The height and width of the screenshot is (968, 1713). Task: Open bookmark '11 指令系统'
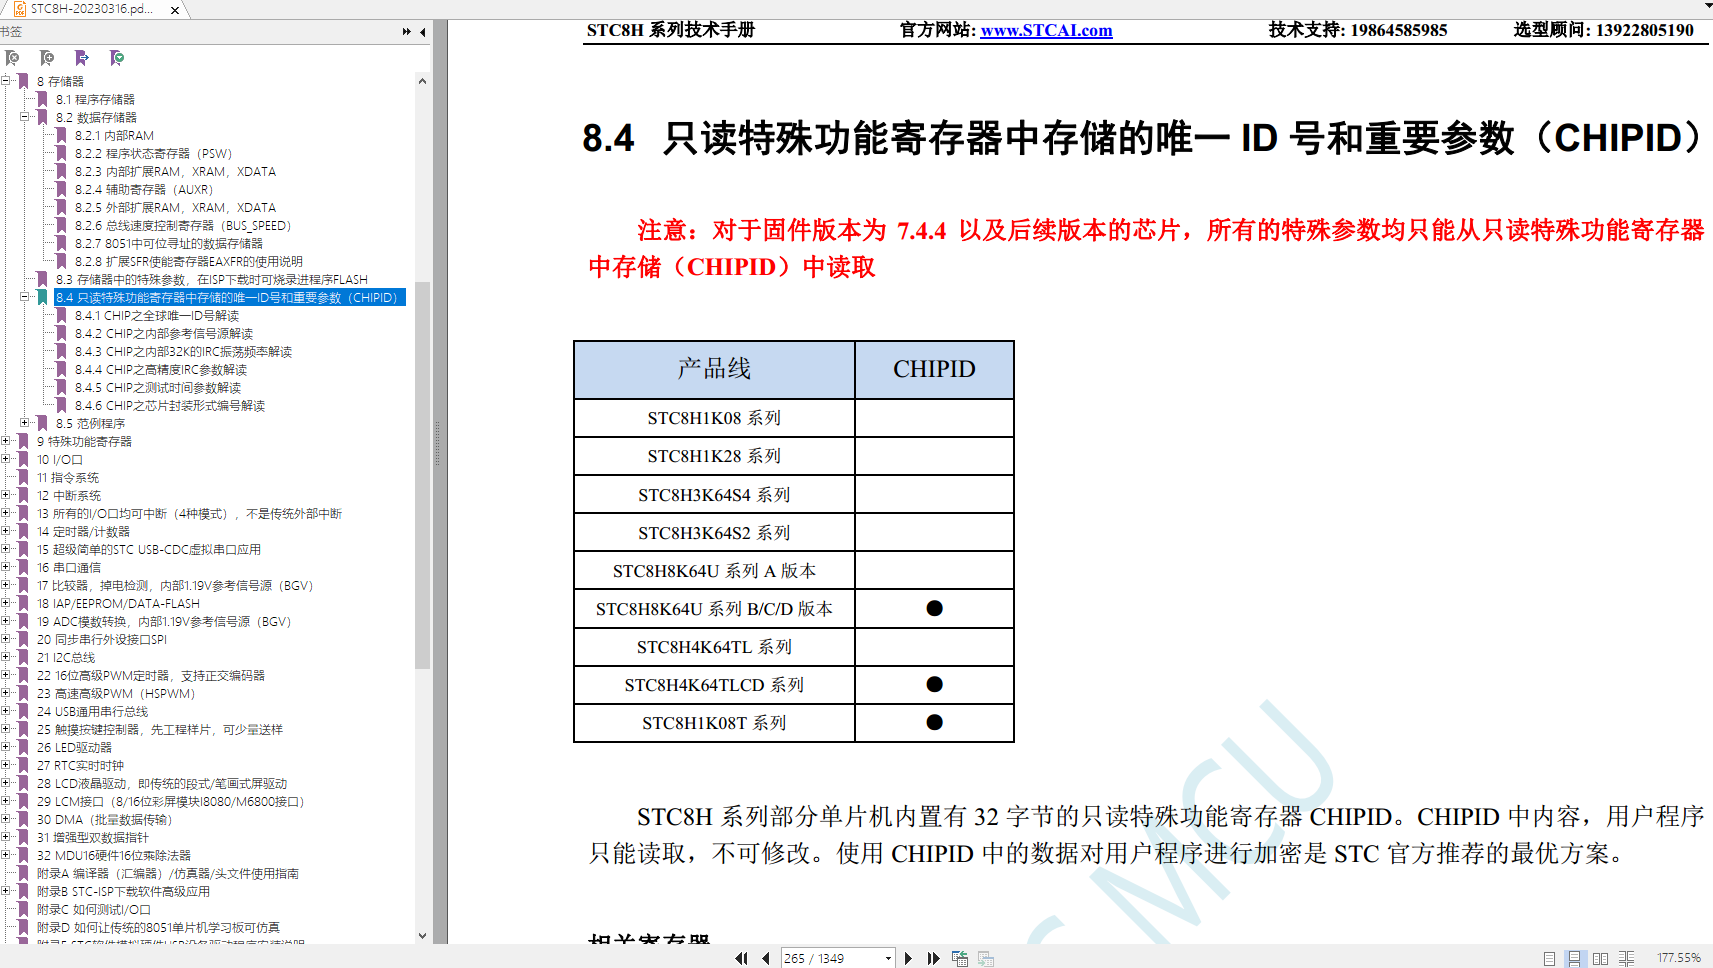point(68,477)
